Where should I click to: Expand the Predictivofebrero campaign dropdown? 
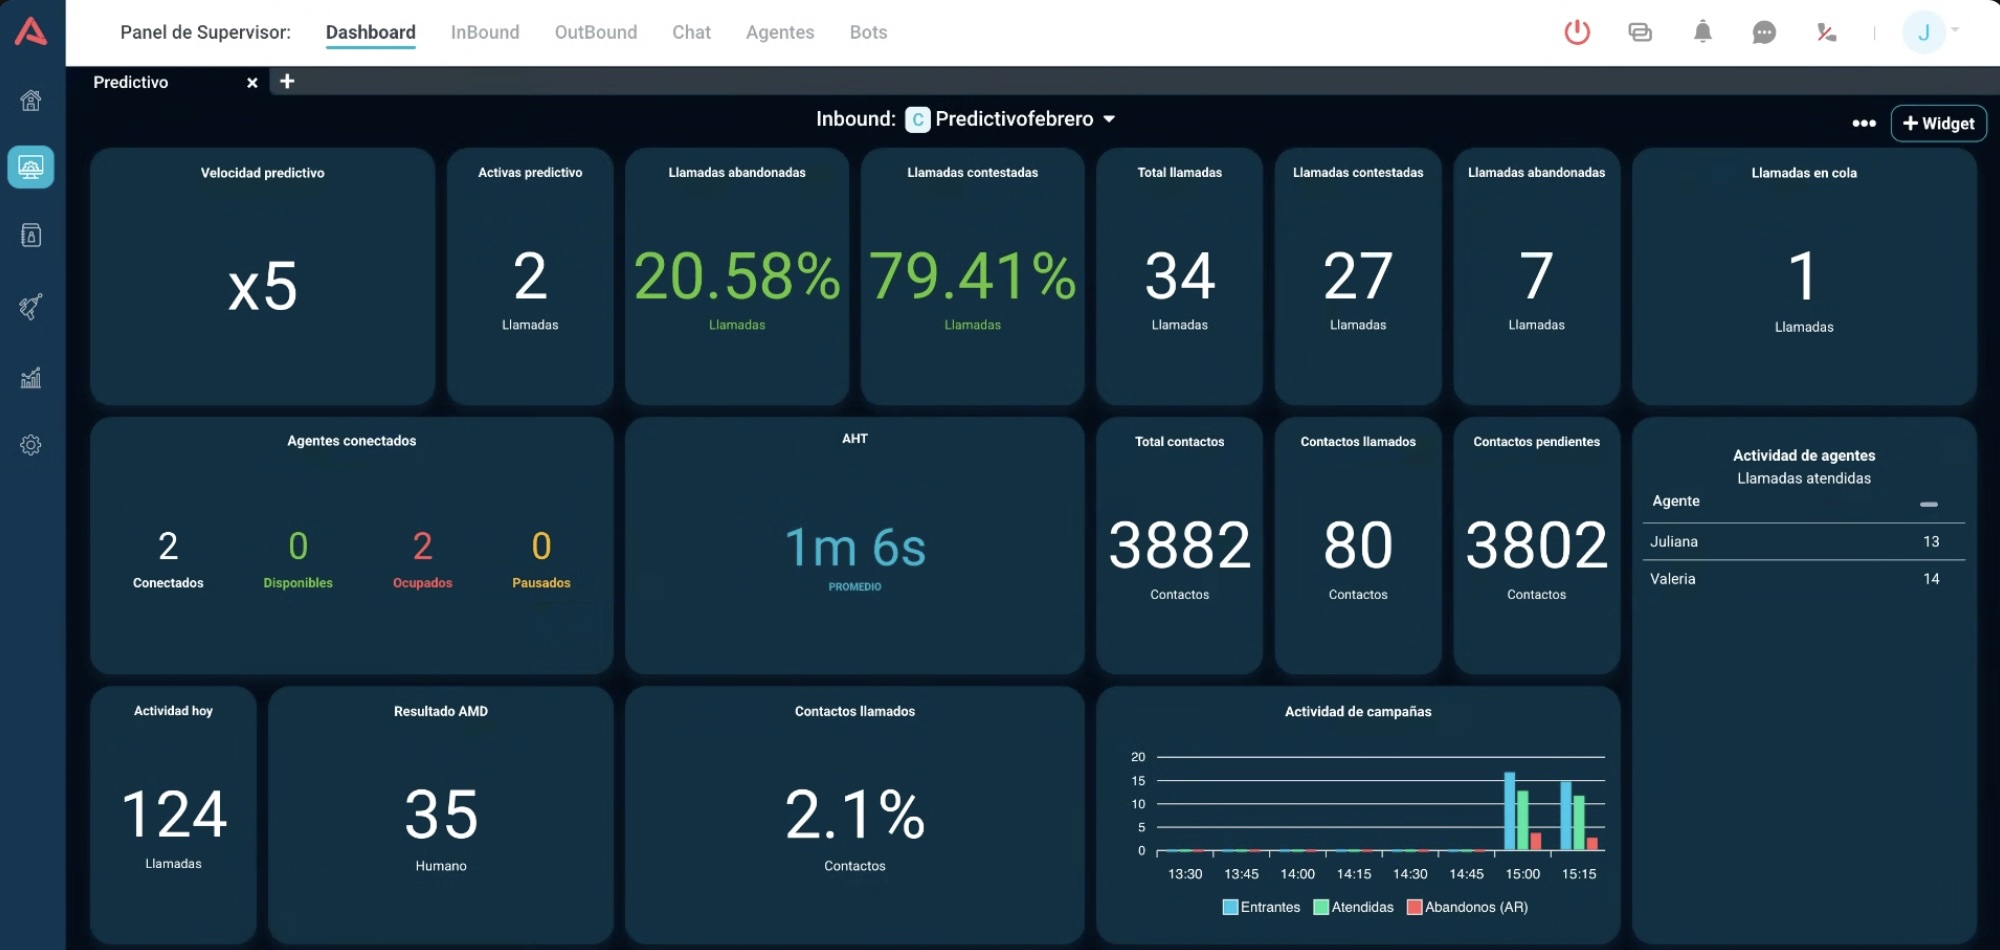(x=1109, y=119)
